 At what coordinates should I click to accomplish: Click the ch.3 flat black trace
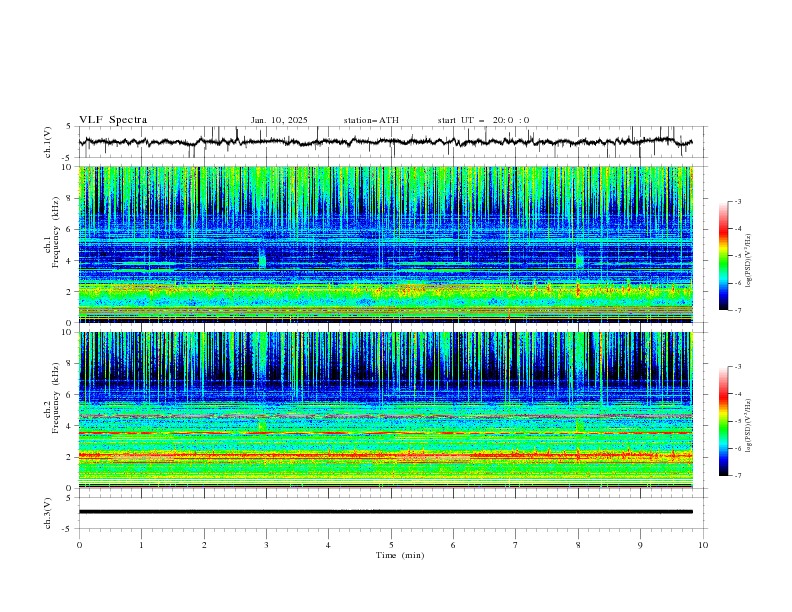385,512
